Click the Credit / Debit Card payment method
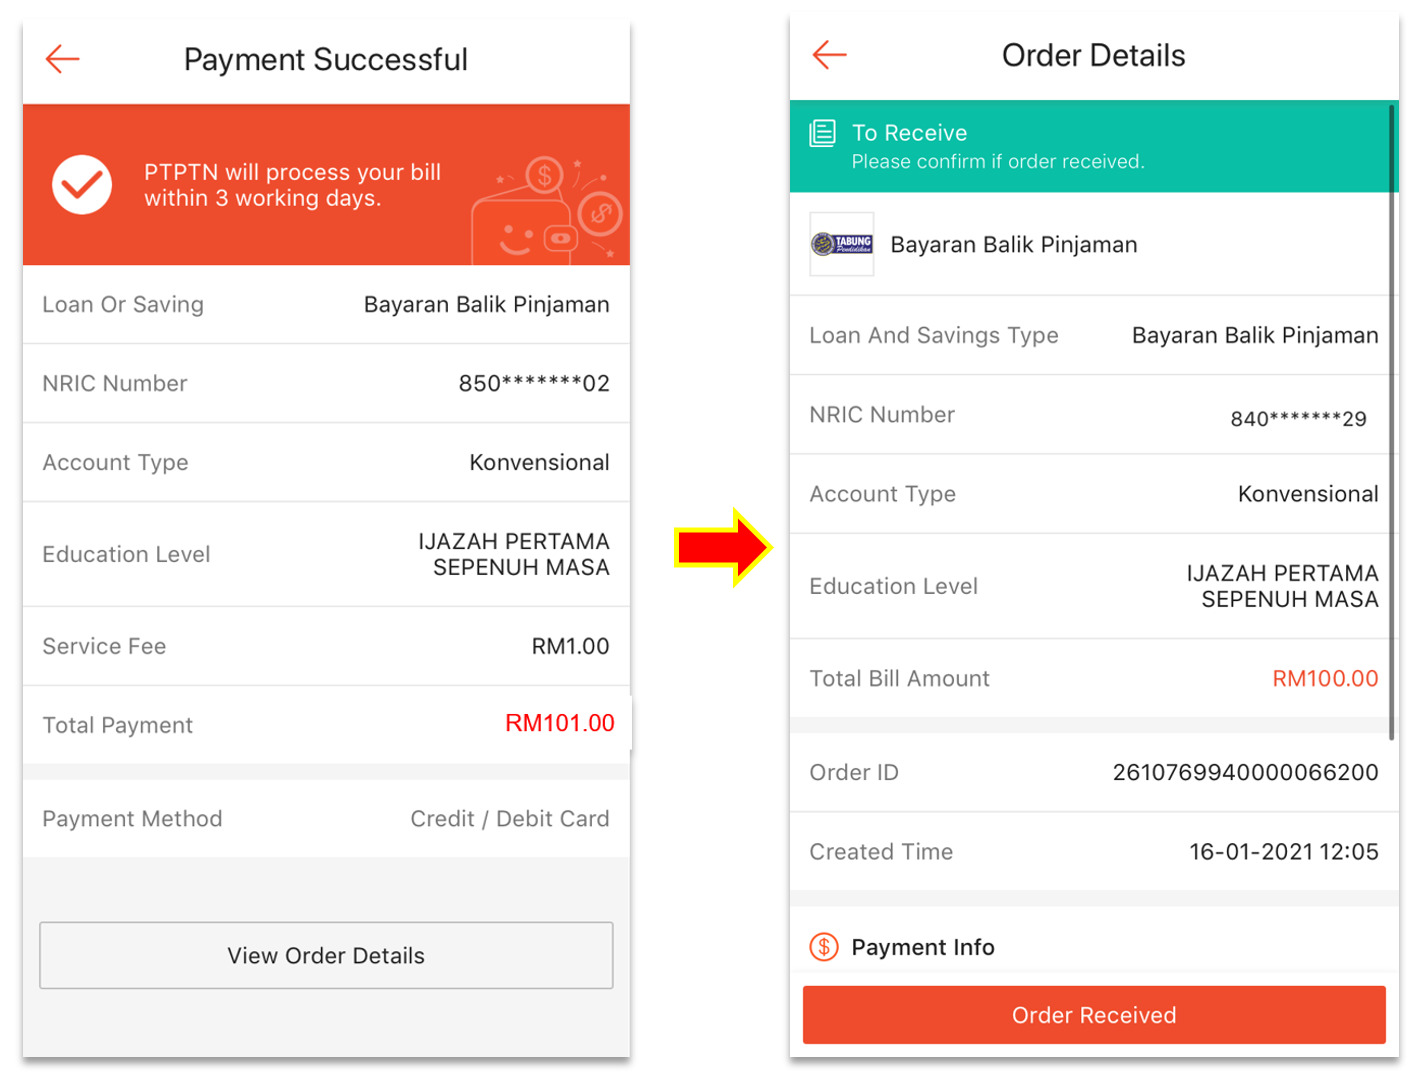 click(x=509, y=819)
